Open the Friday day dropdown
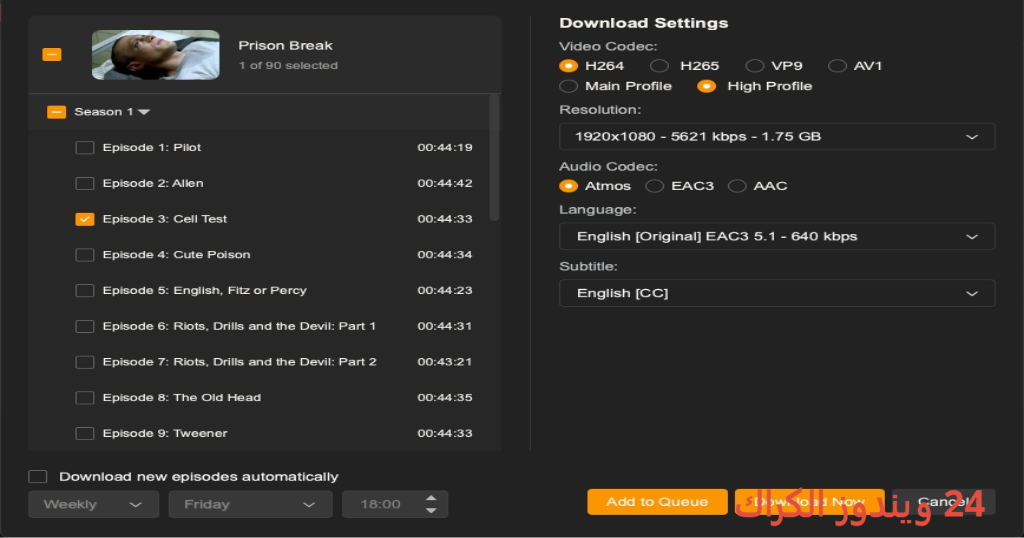The height and width of the screenshot is (538, 1024). [x=251, y=504]
